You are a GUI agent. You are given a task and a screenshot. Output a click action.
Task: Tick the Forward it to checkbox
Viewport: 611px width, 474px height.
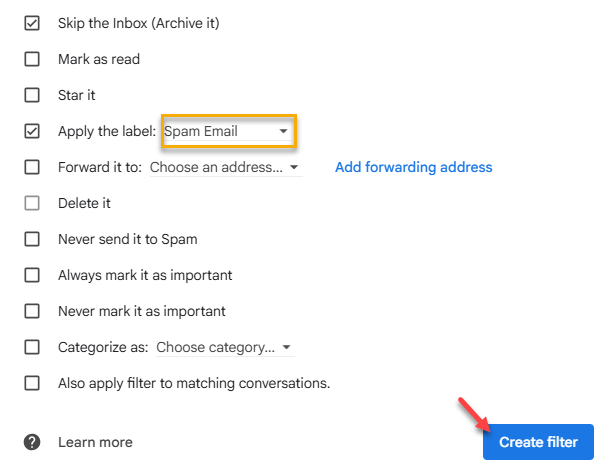[x=32, y=167]
